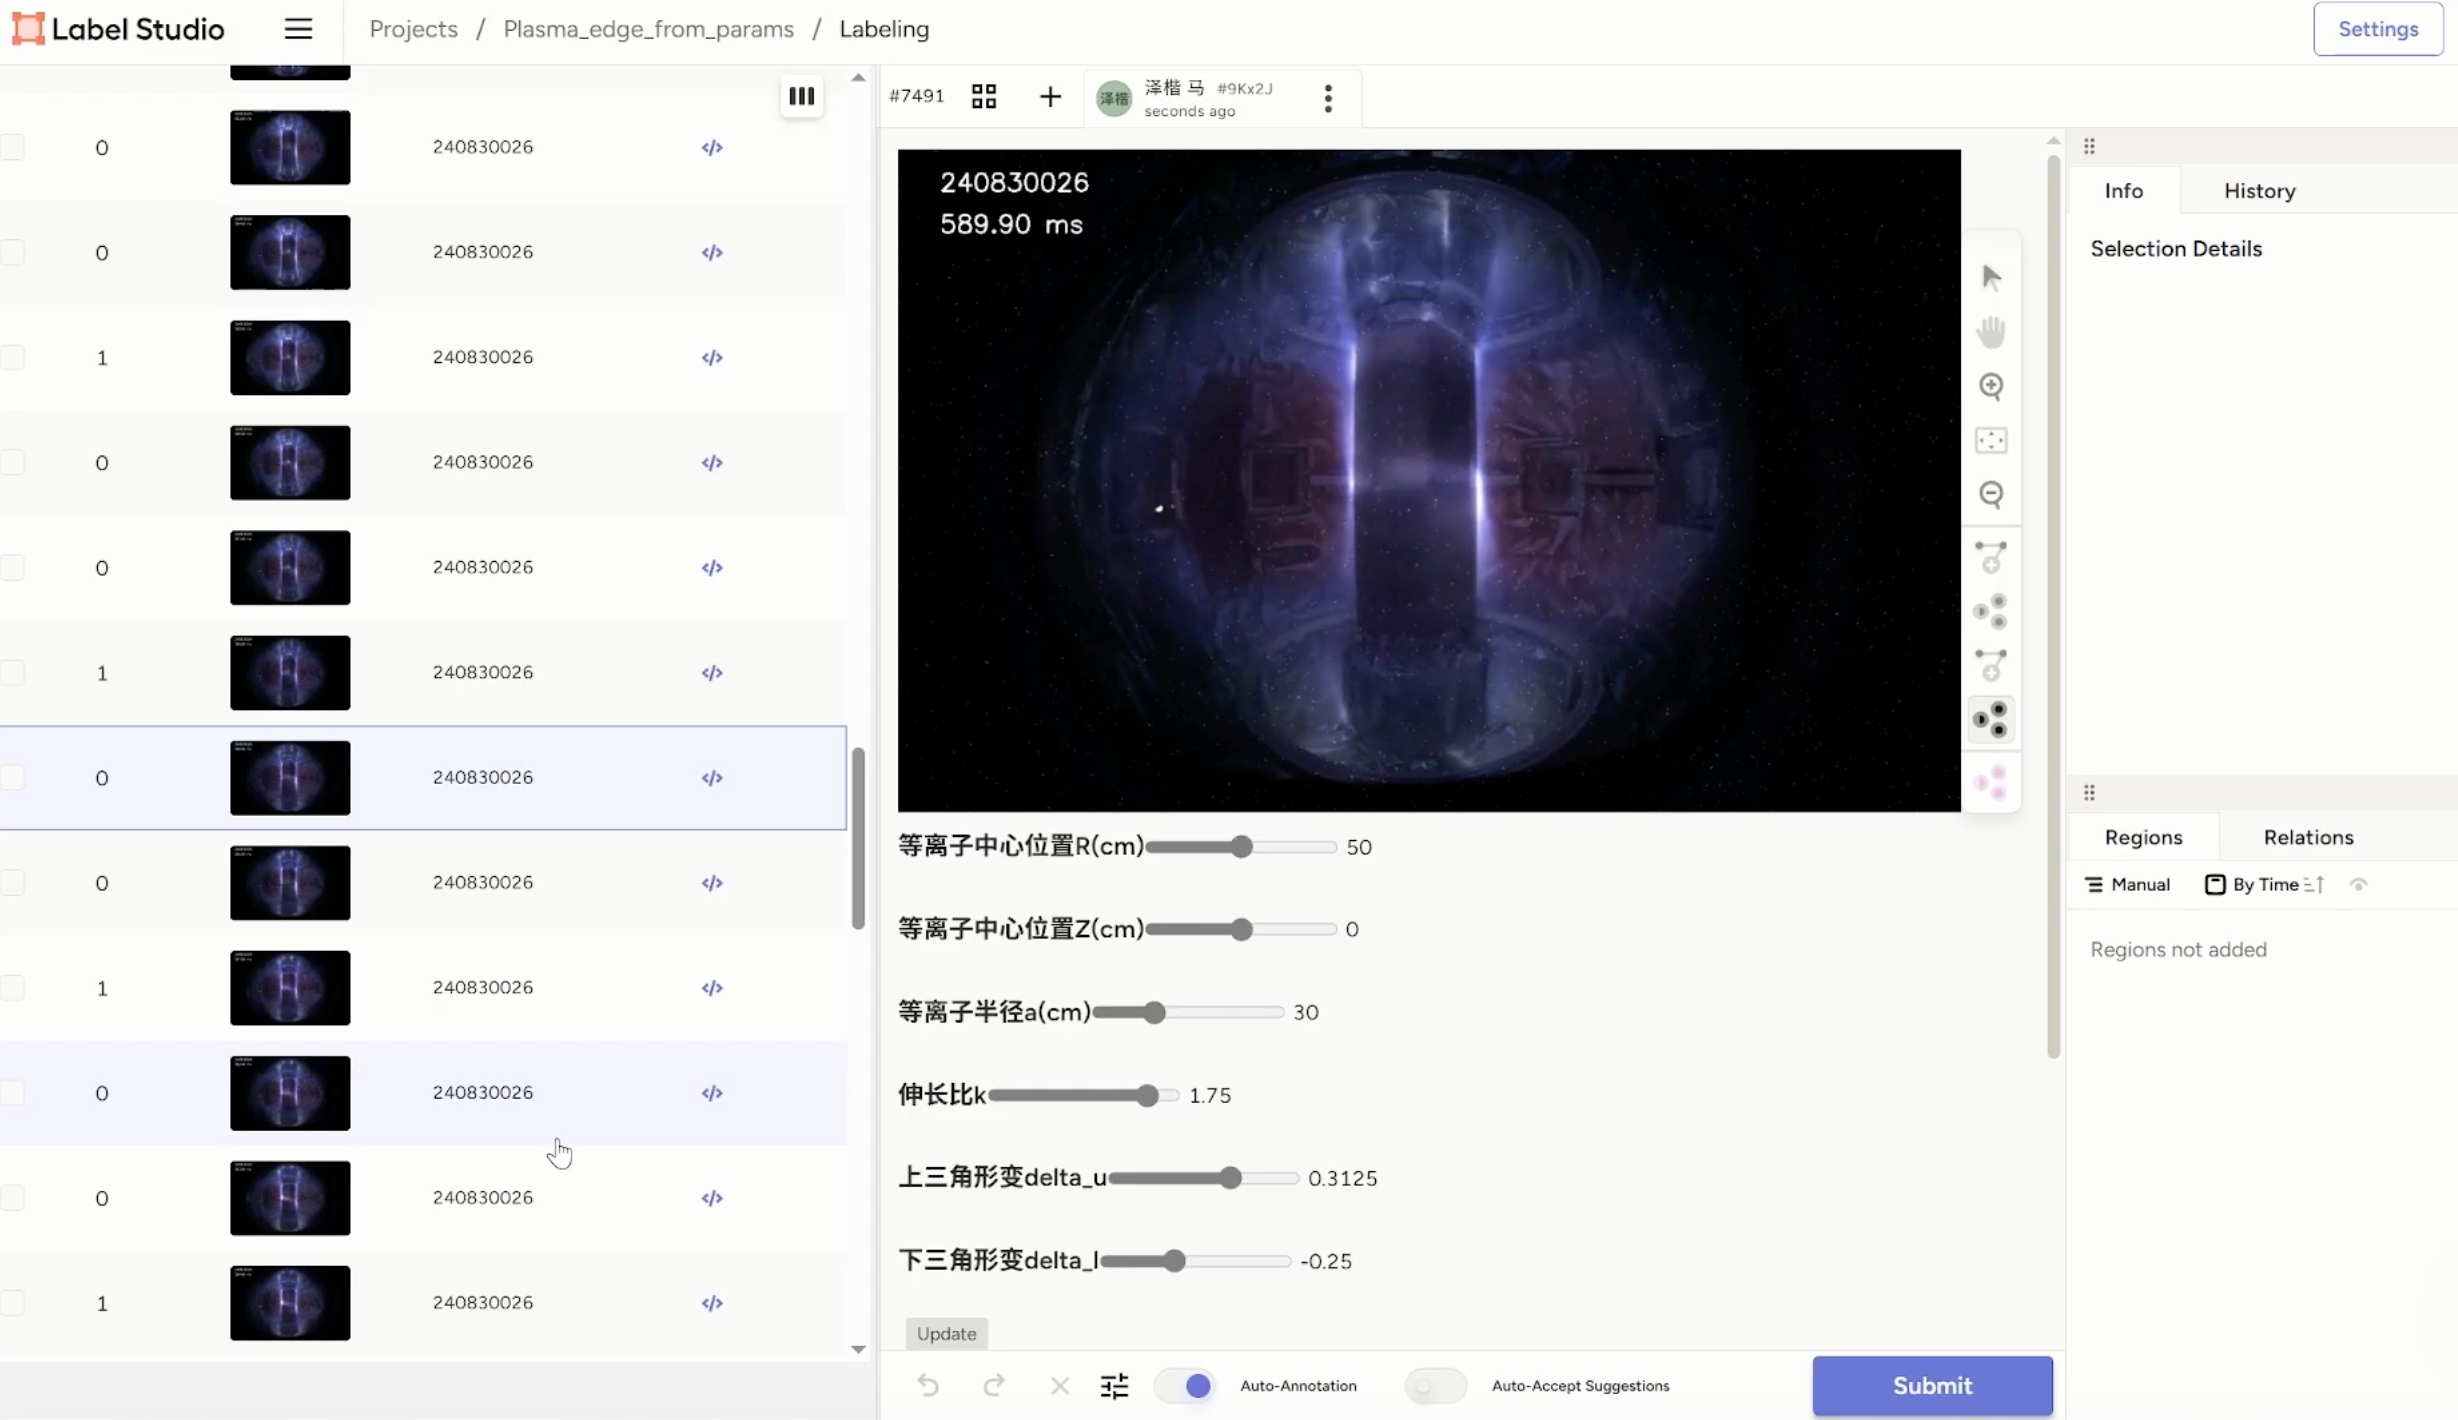2458x1420 pixels.
Task: Enable Auto-Accept Suggestions switch
Action: tap(1435, 1385)
